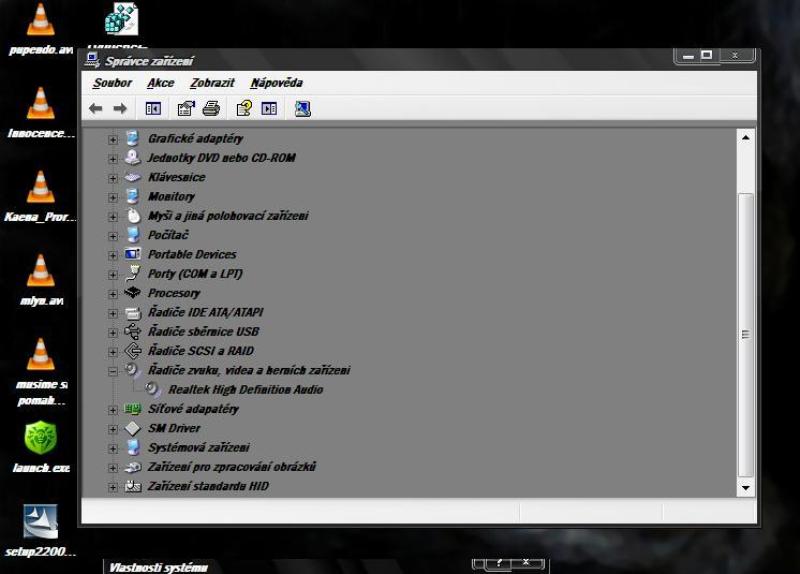Collapse Řadiče zvuku, videa a herních zařízení

tap(113, 371)
